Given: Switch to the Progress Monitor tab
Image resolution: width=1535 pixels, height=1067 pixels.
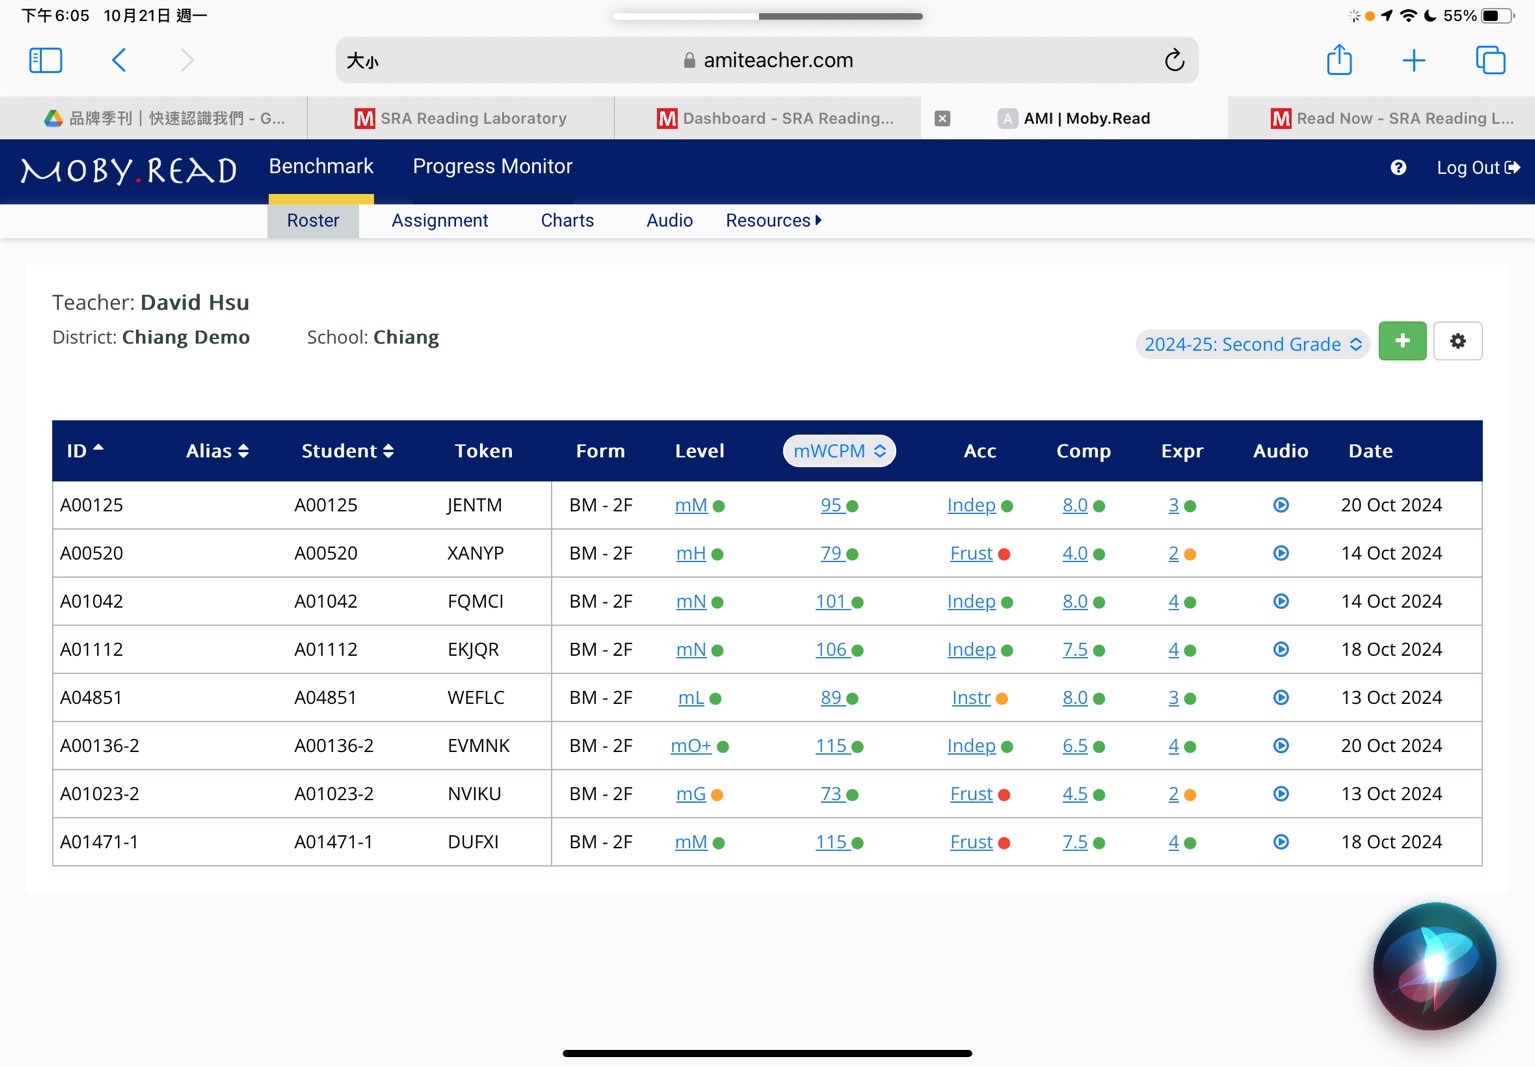Looking at the screenshot, I should tap(492, 167).
